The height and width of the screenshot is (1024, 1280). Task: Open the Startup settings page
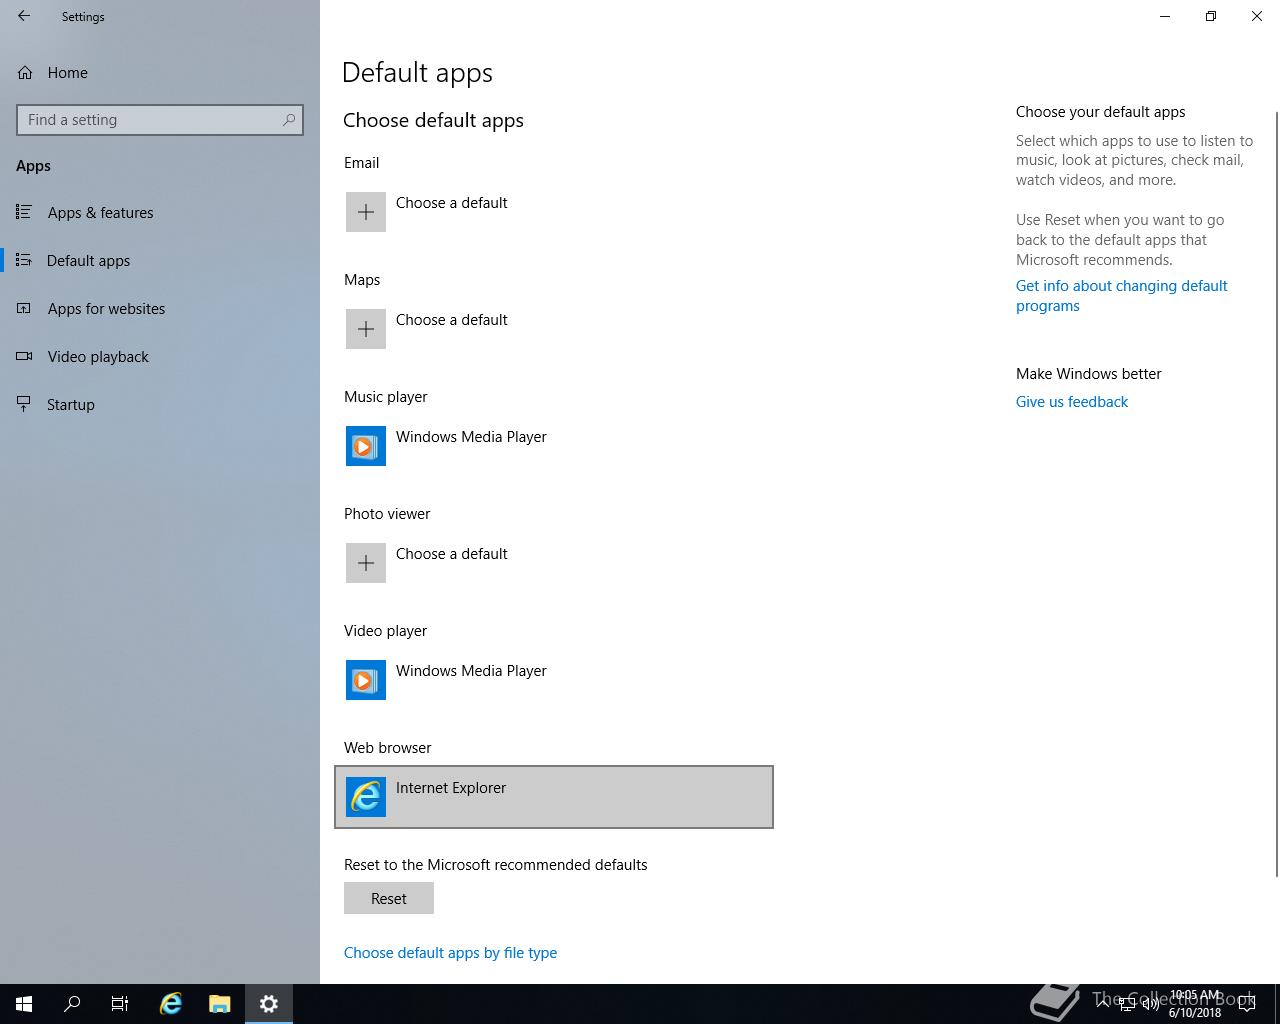click(70, 405)
